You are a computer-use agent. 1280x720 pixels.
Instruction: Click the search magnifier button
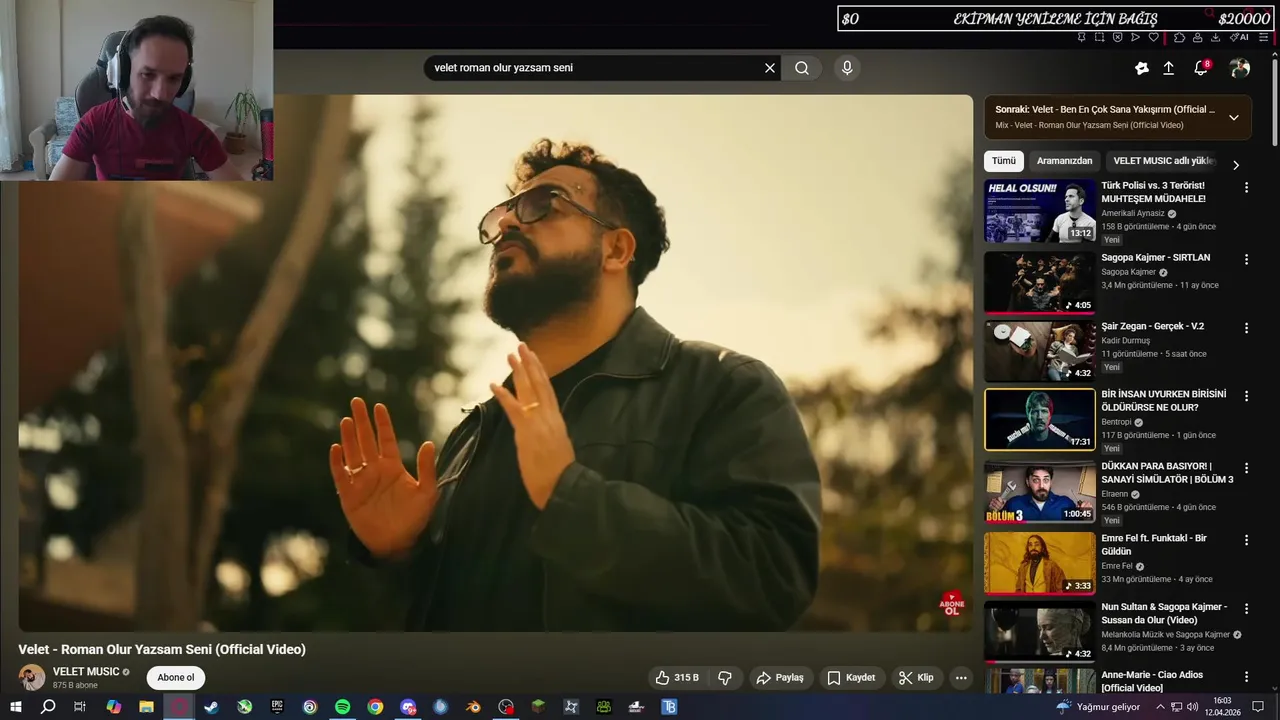(x=802, y=68)
